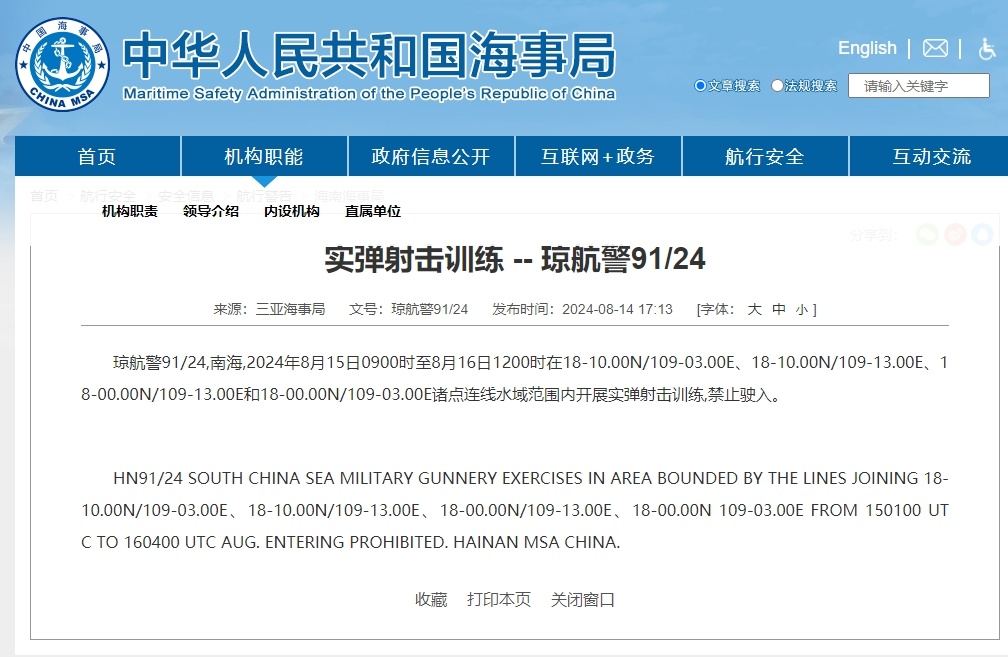The width and height of the screenshot is (1008, 657).
Task: Click the publish time 2024-08-14 17:13
Action: (617, 309)
